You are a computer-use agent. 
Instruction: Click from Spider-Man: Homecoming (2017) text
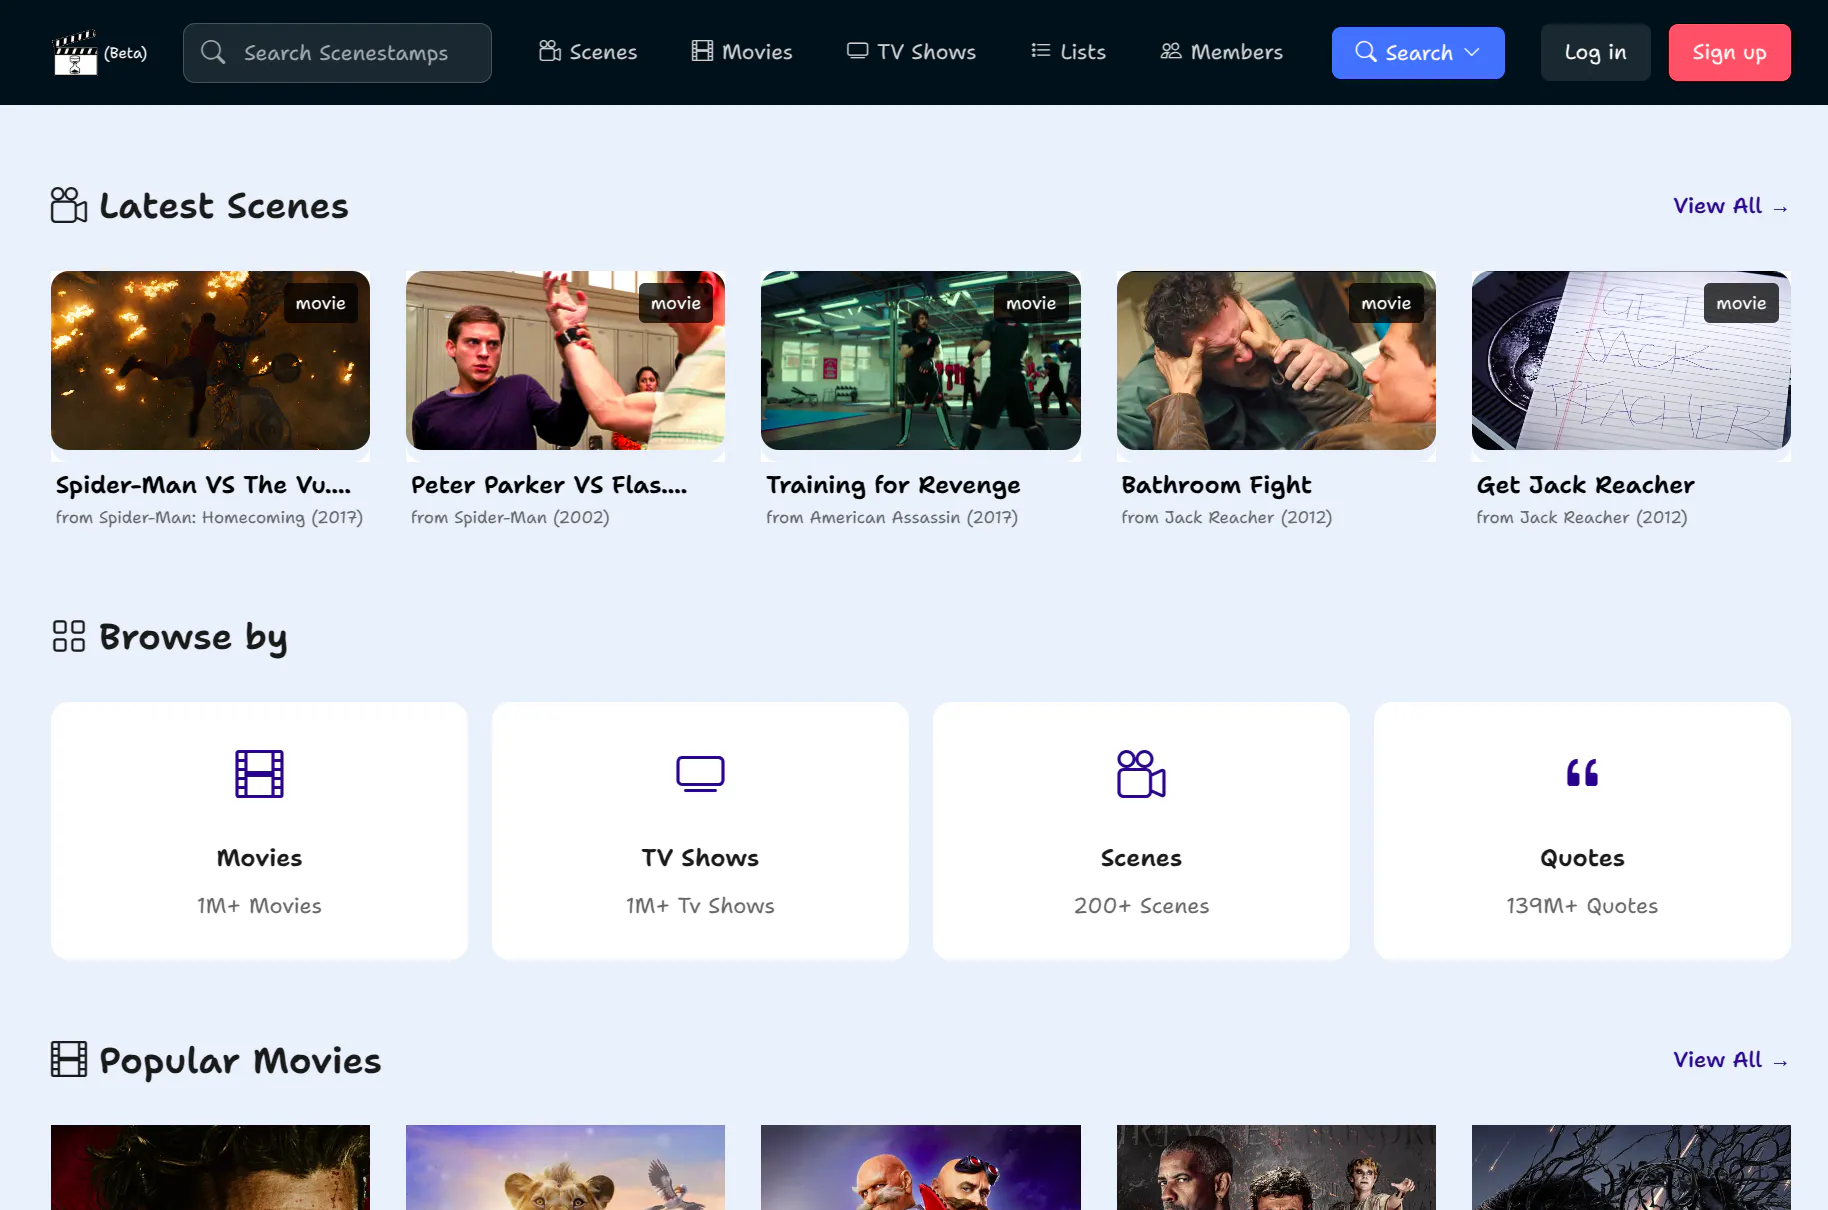coord(209,518)
